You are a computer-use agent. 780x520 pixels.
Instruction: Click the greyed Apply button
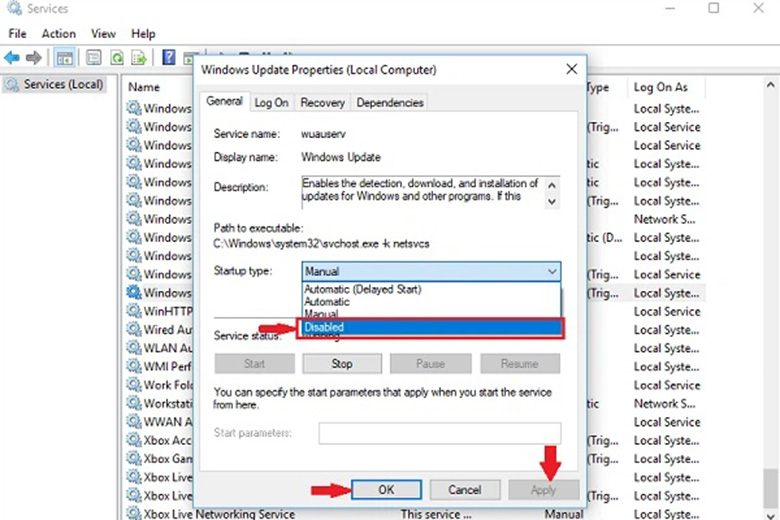coord(543,490)
